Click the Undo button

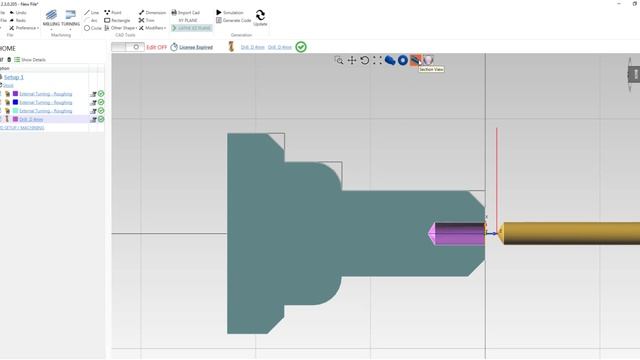(x=18, y=13)
